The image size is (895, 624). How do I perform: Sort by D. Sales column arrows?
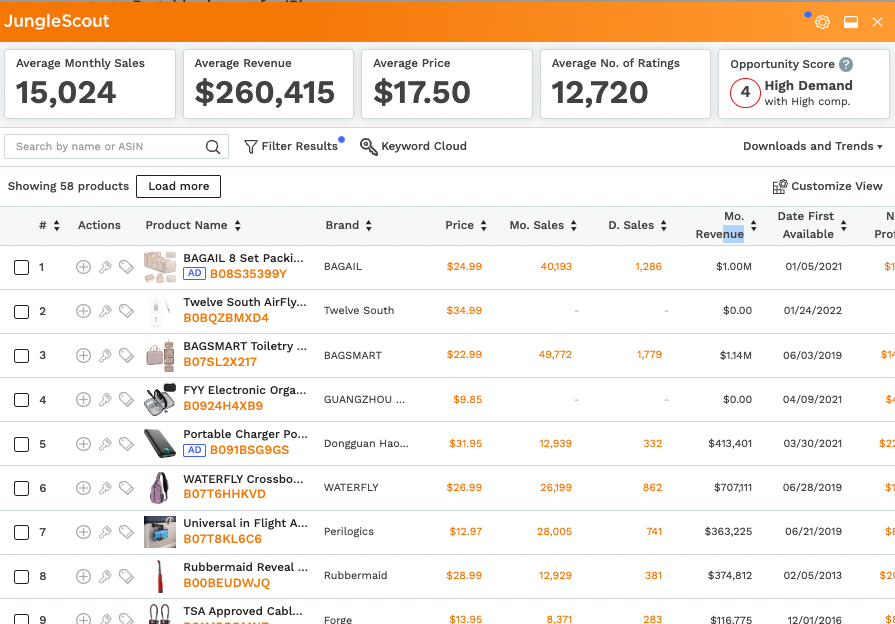663,226
